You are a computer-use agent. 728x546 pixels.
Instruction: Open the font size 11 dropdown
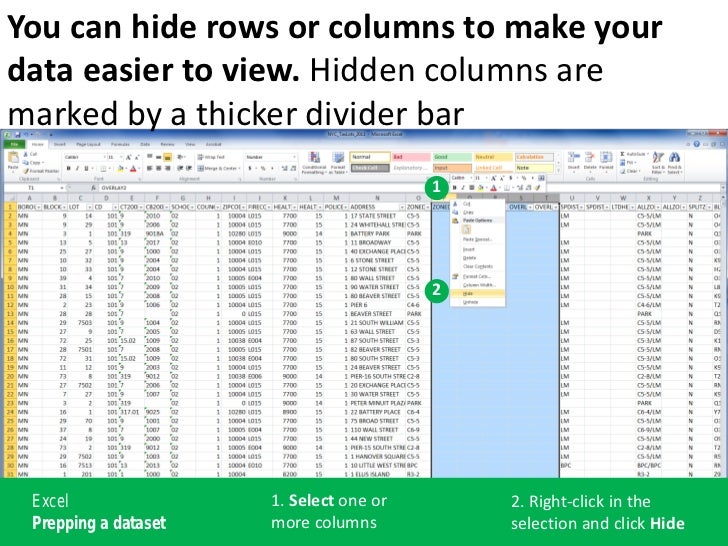pos(122,157)
